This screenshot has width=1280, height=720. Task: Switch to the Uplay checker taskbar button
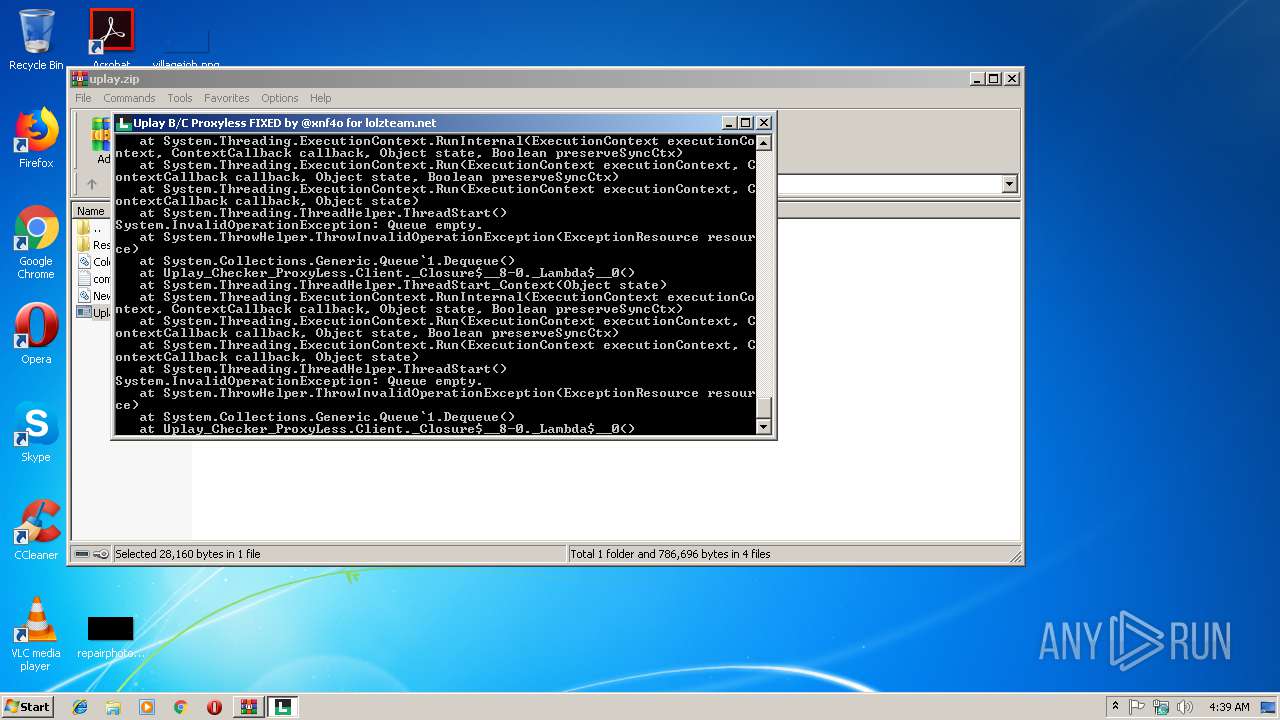point(283,707)
